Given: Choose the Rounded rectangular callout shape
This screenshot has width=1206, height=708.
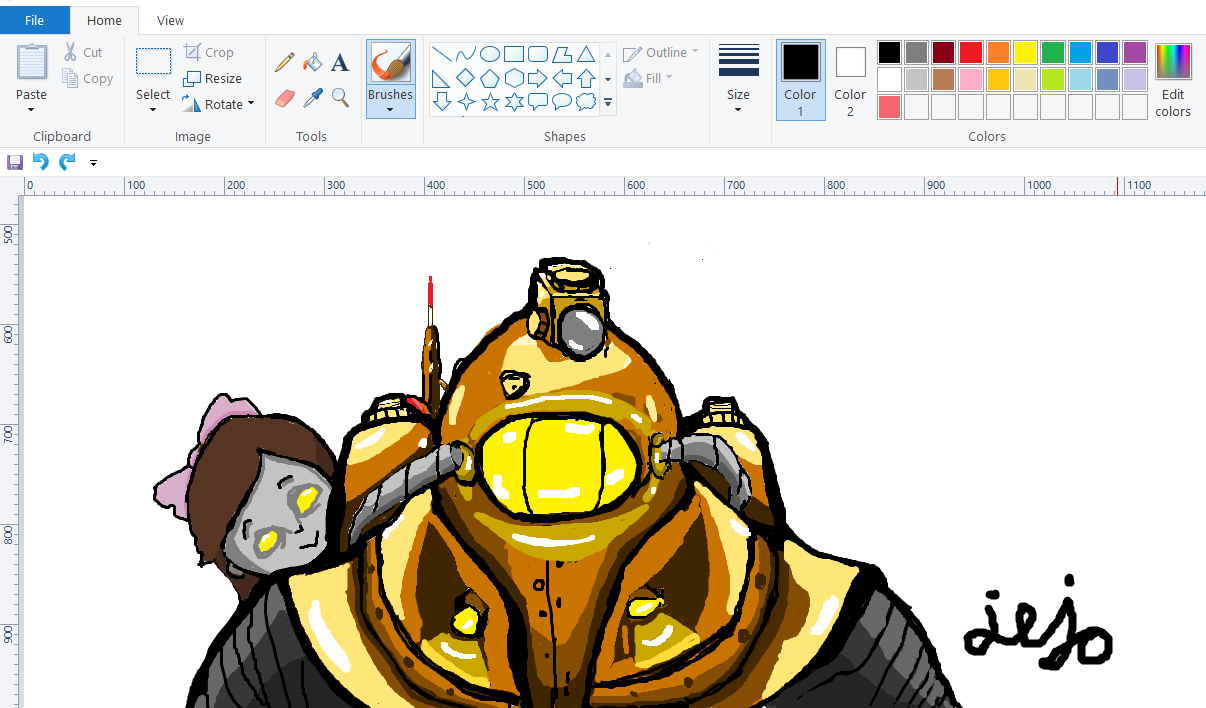Looking at the screenshot, I should (x=538, y=101).
